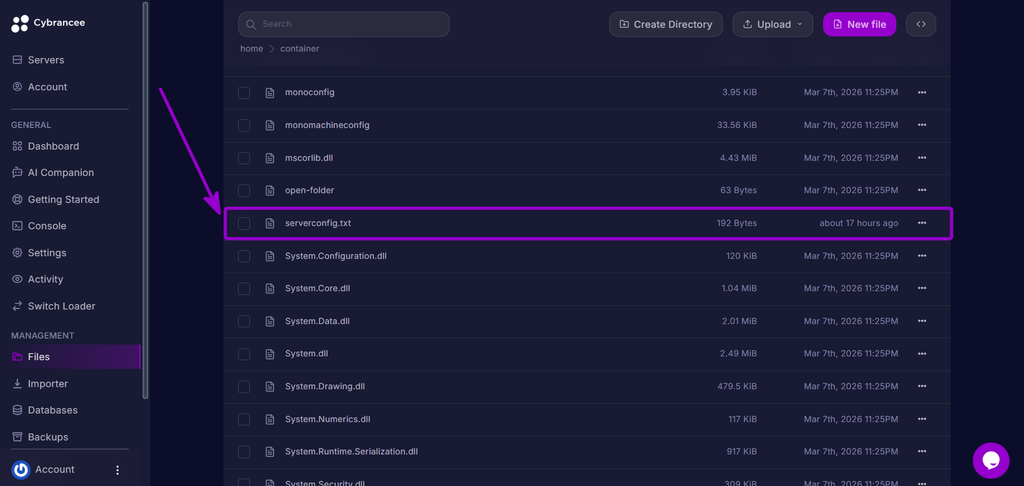Open System.dll row options menu

point(922,354)
